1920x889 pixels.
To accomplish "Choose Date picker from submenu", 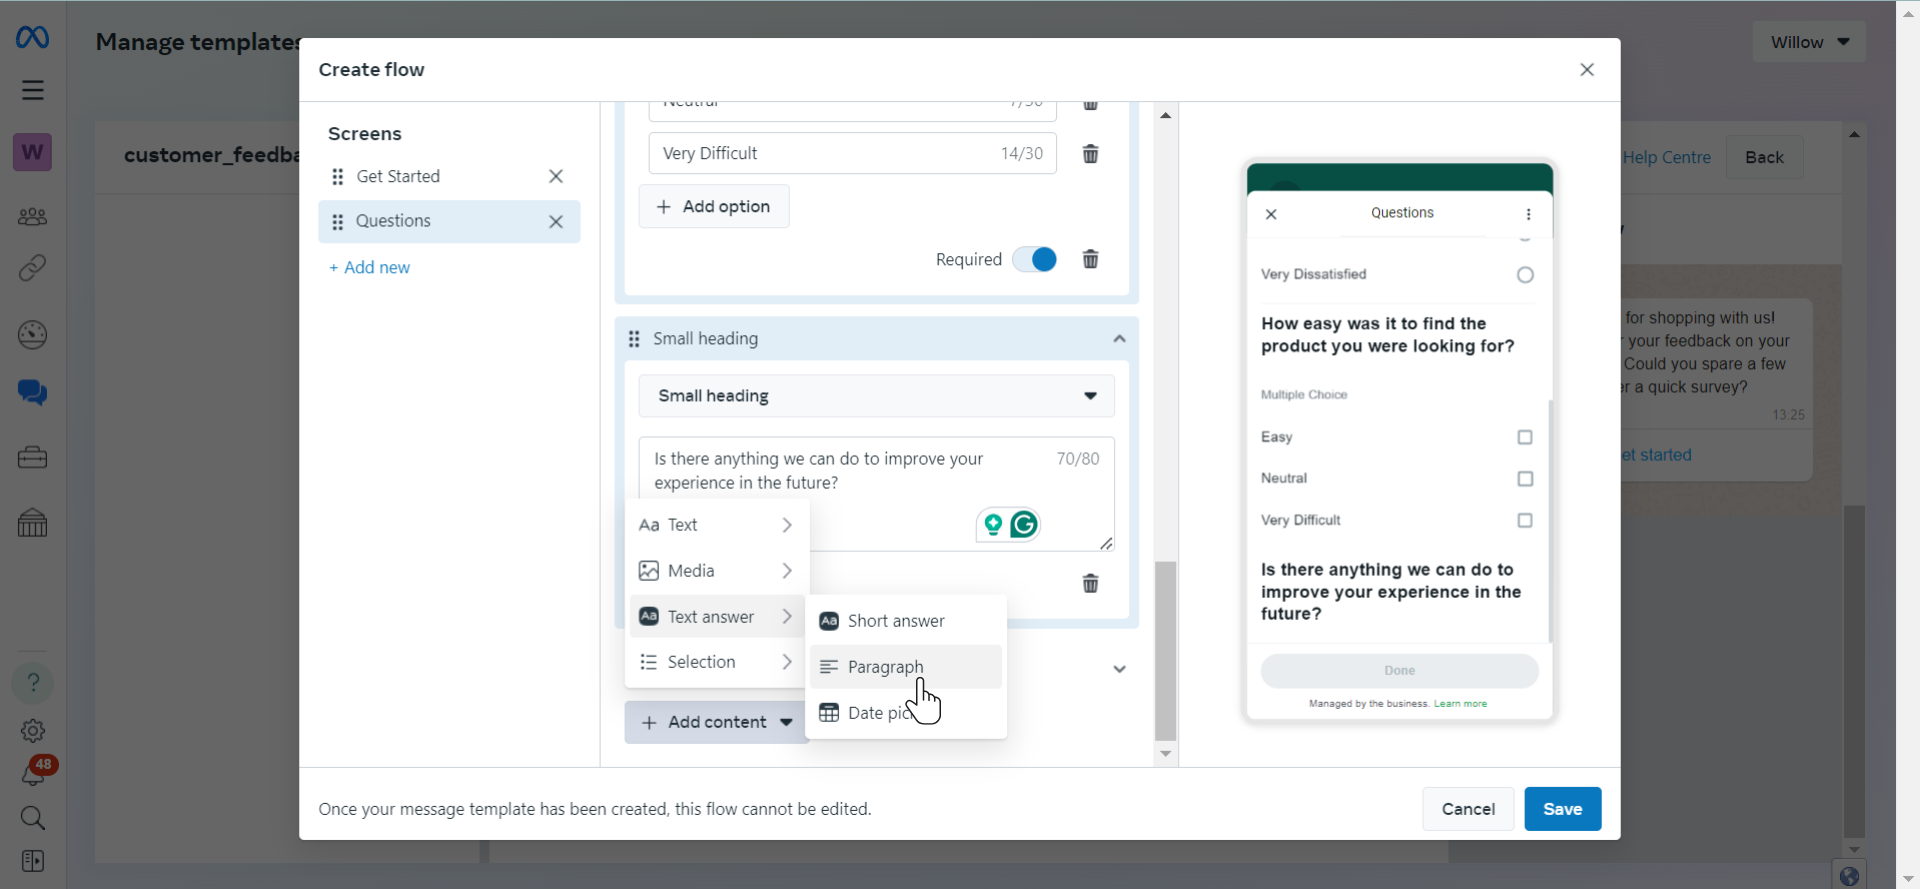I will [x=906, y=713].
